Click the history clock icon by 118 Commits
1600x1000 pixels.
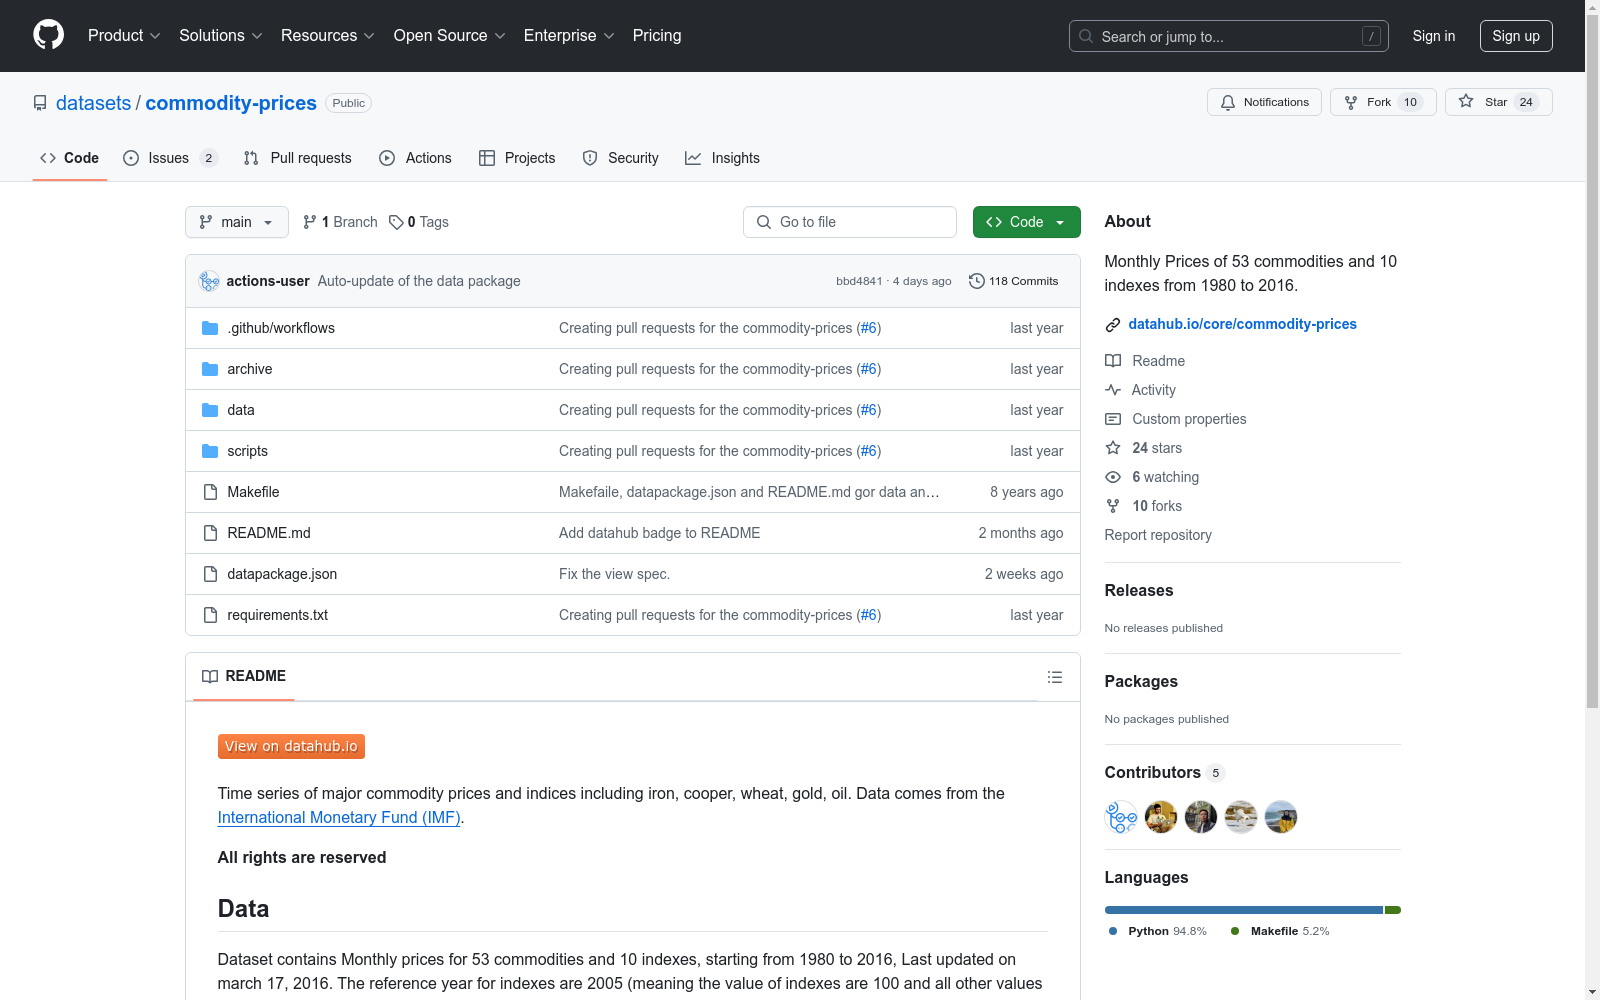point(977,281)
